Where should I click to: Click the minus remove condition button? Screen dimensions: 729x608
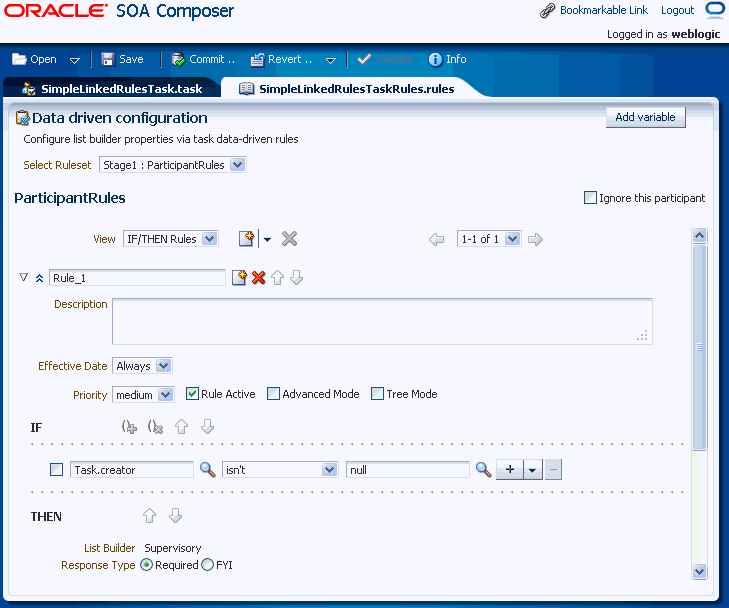click(553, 469)
